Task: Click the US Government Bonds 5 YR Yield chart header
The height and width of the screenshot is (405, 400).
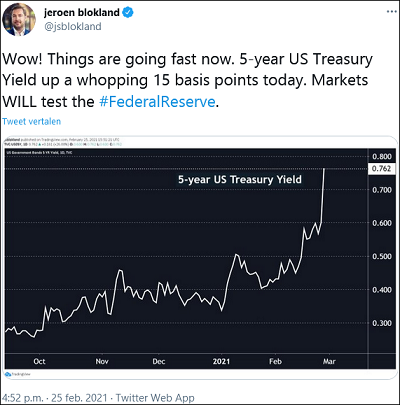Action: 39,152
